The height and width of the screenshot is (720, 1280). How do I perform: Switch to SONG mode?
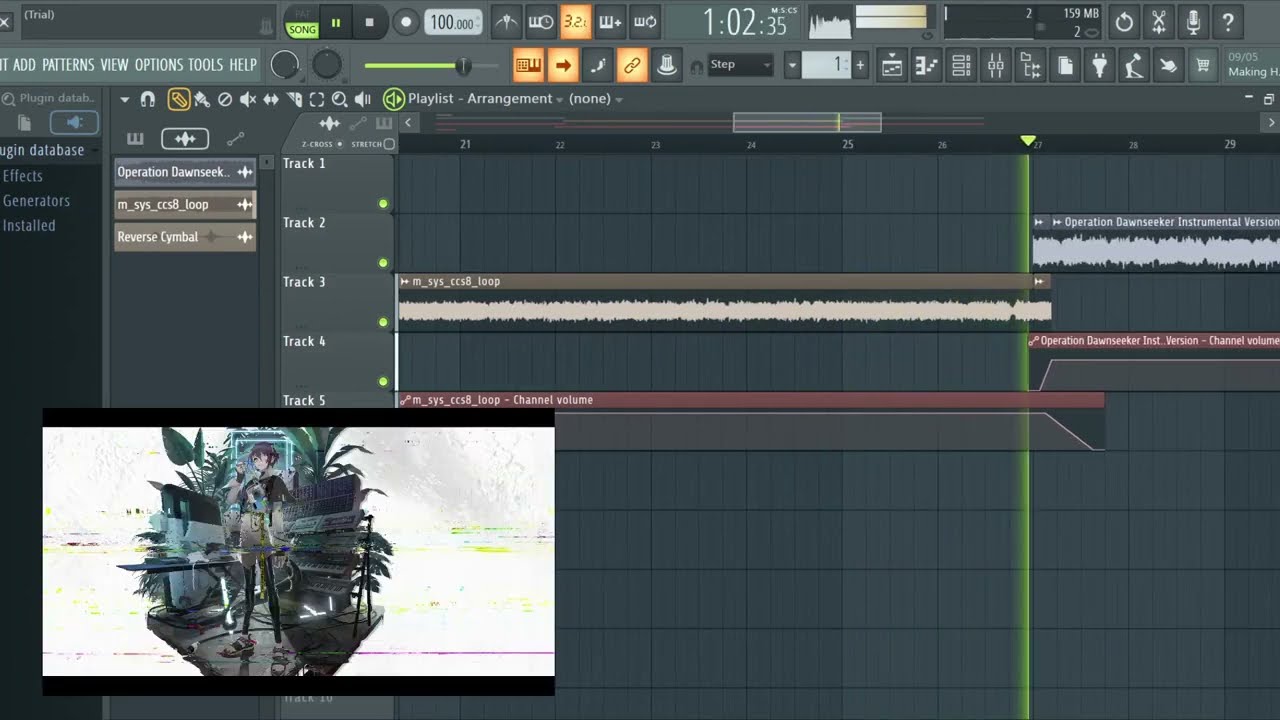tap(302, 30)
